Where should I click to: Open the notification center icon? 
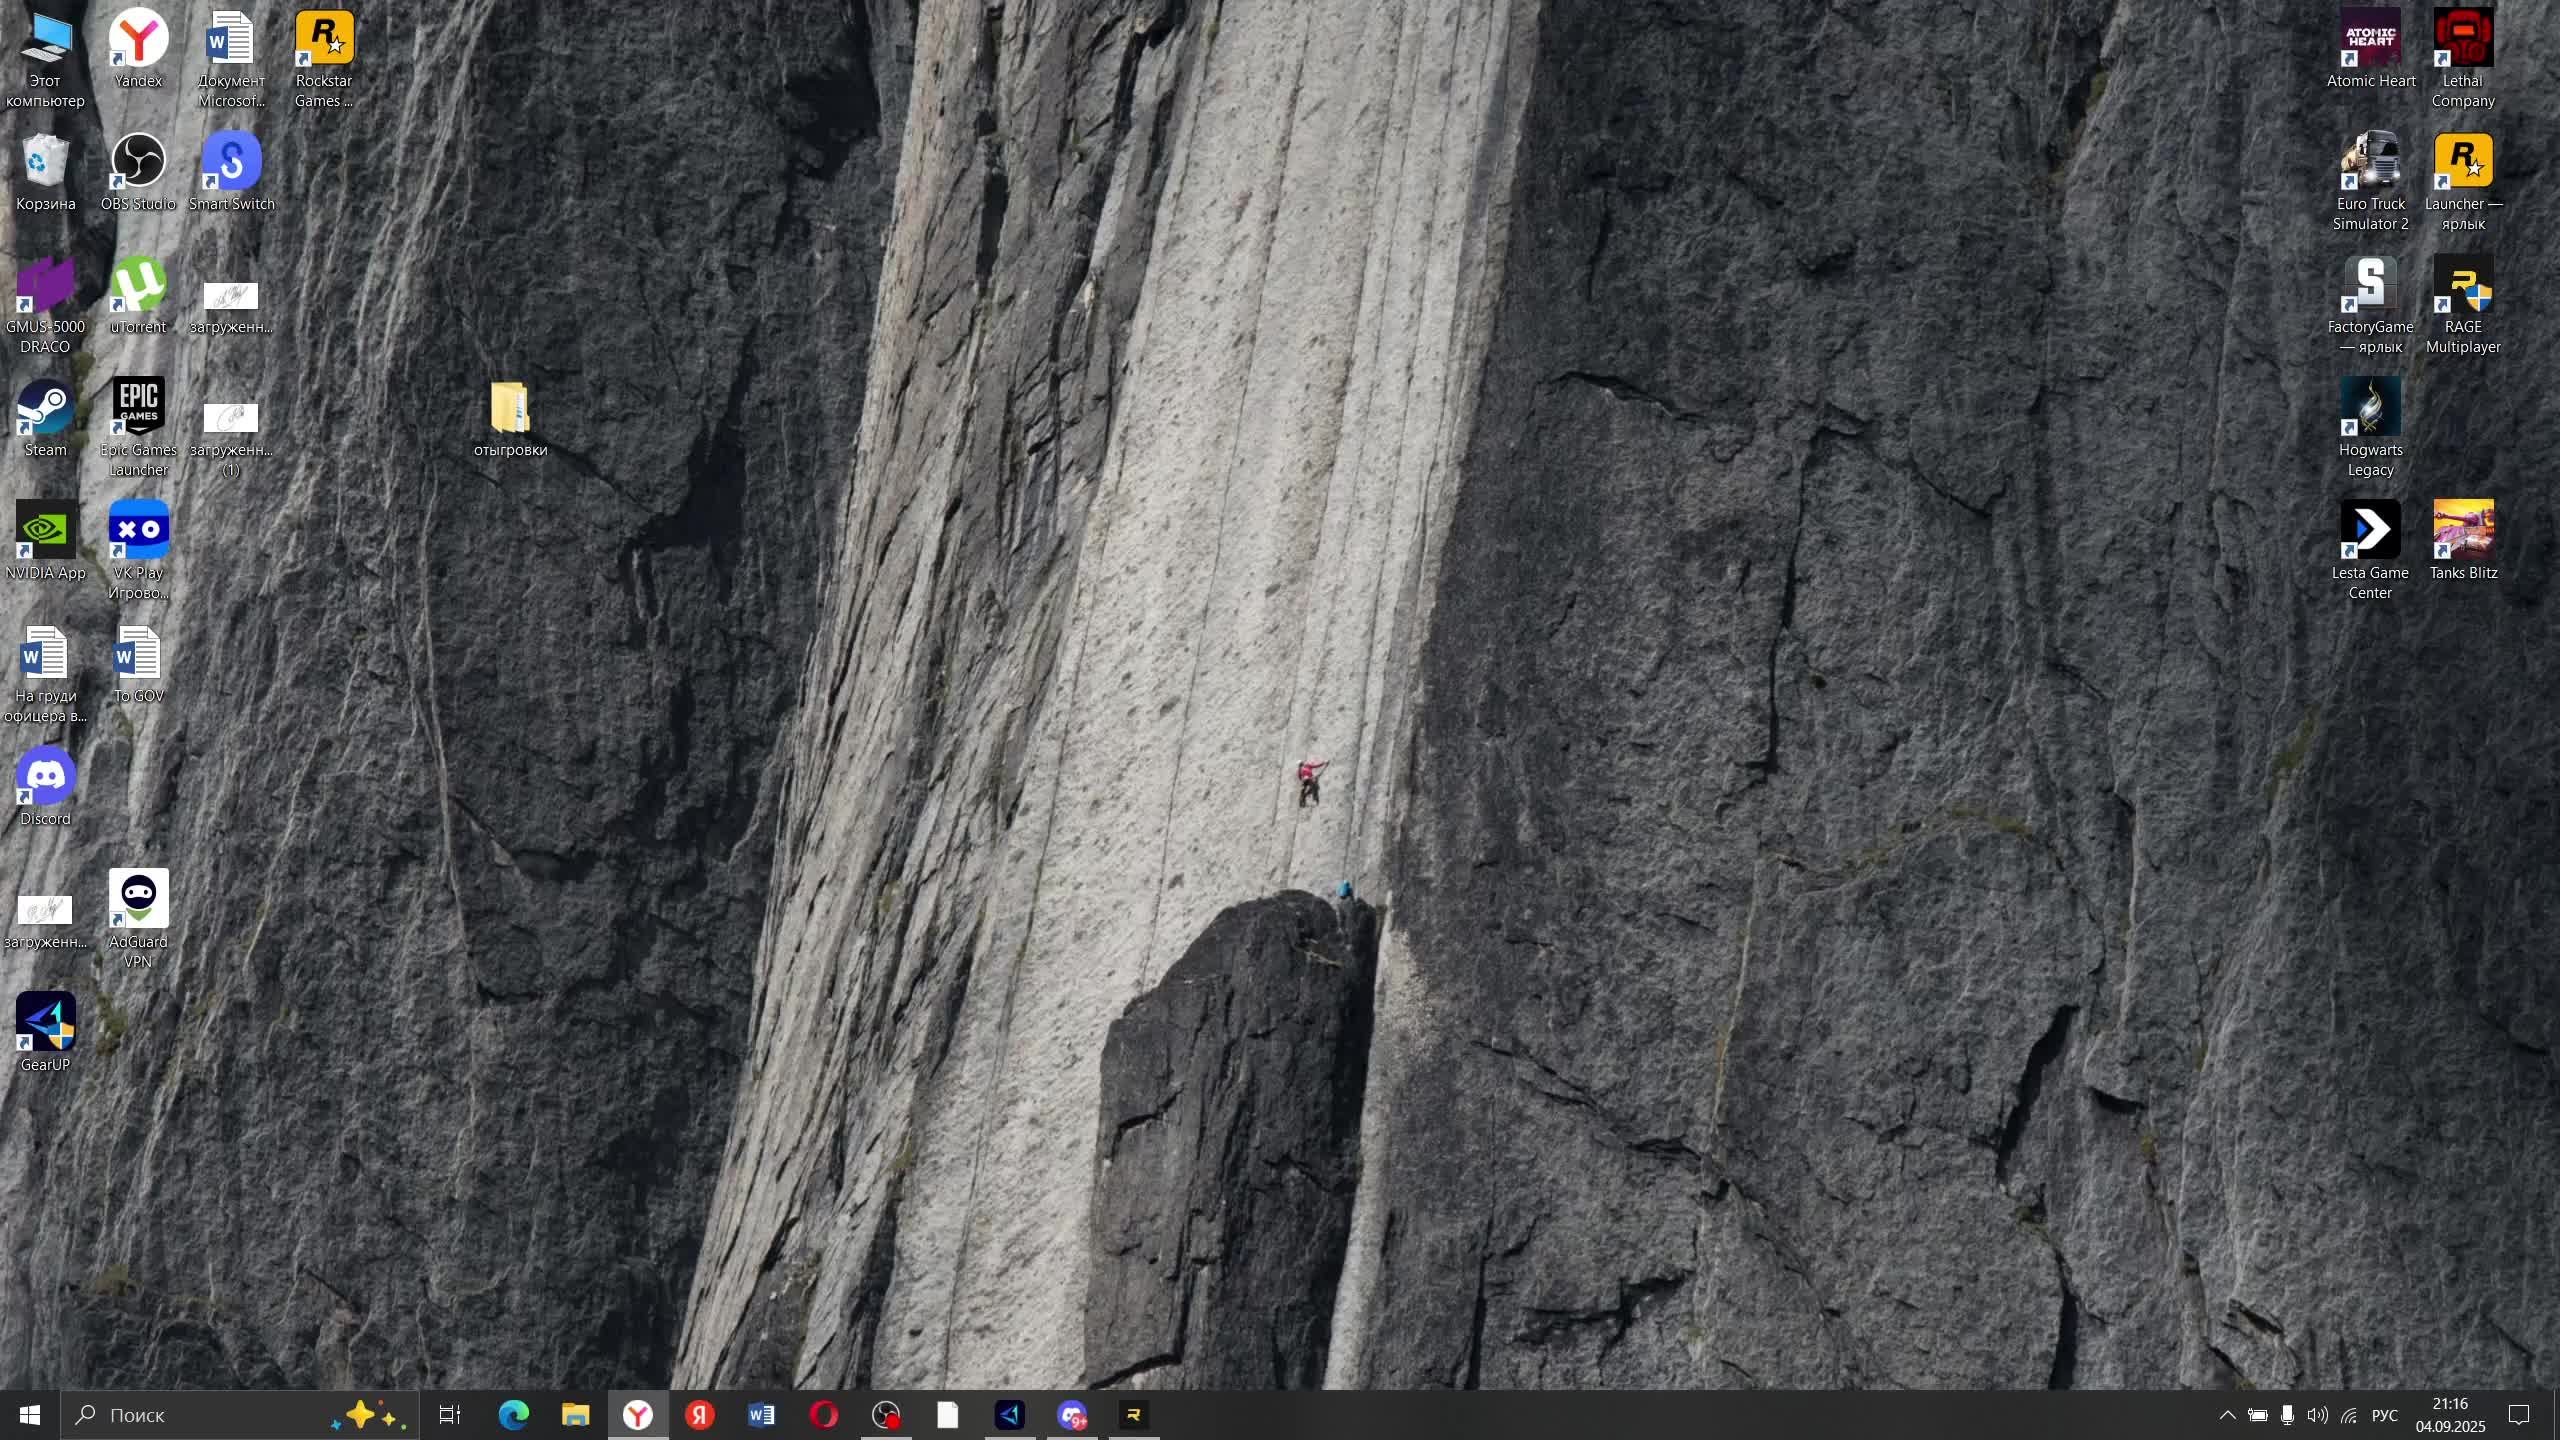[2518, 1415]
